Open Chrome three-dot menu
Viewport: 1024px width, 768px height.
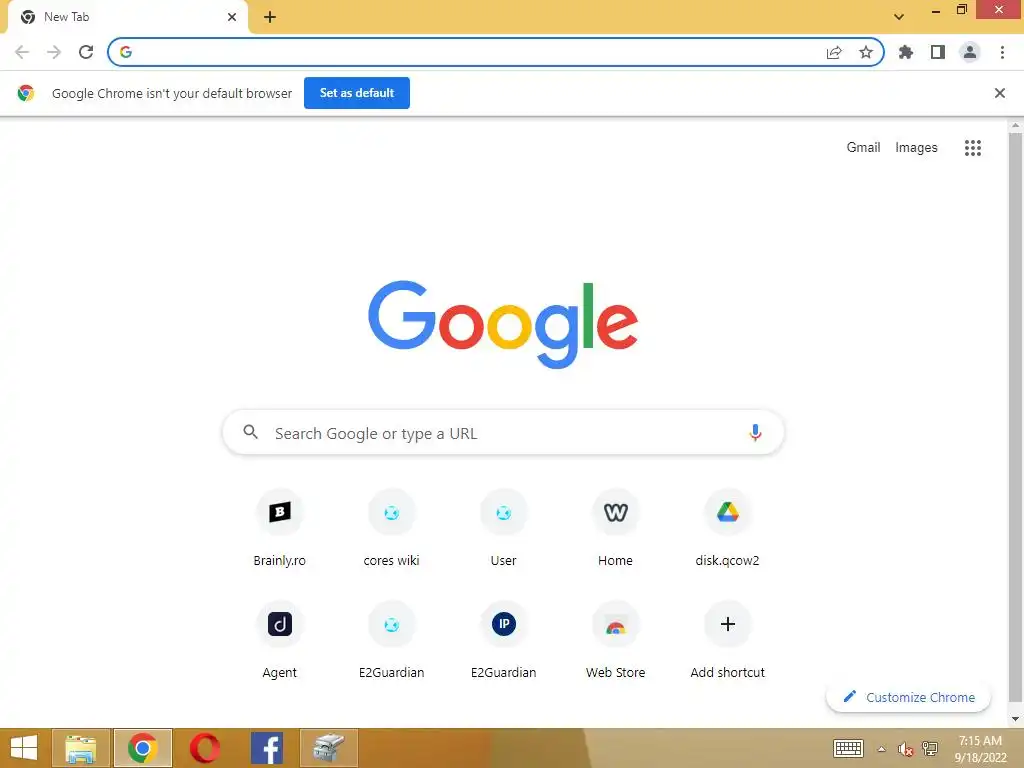tap(1002, 52)
